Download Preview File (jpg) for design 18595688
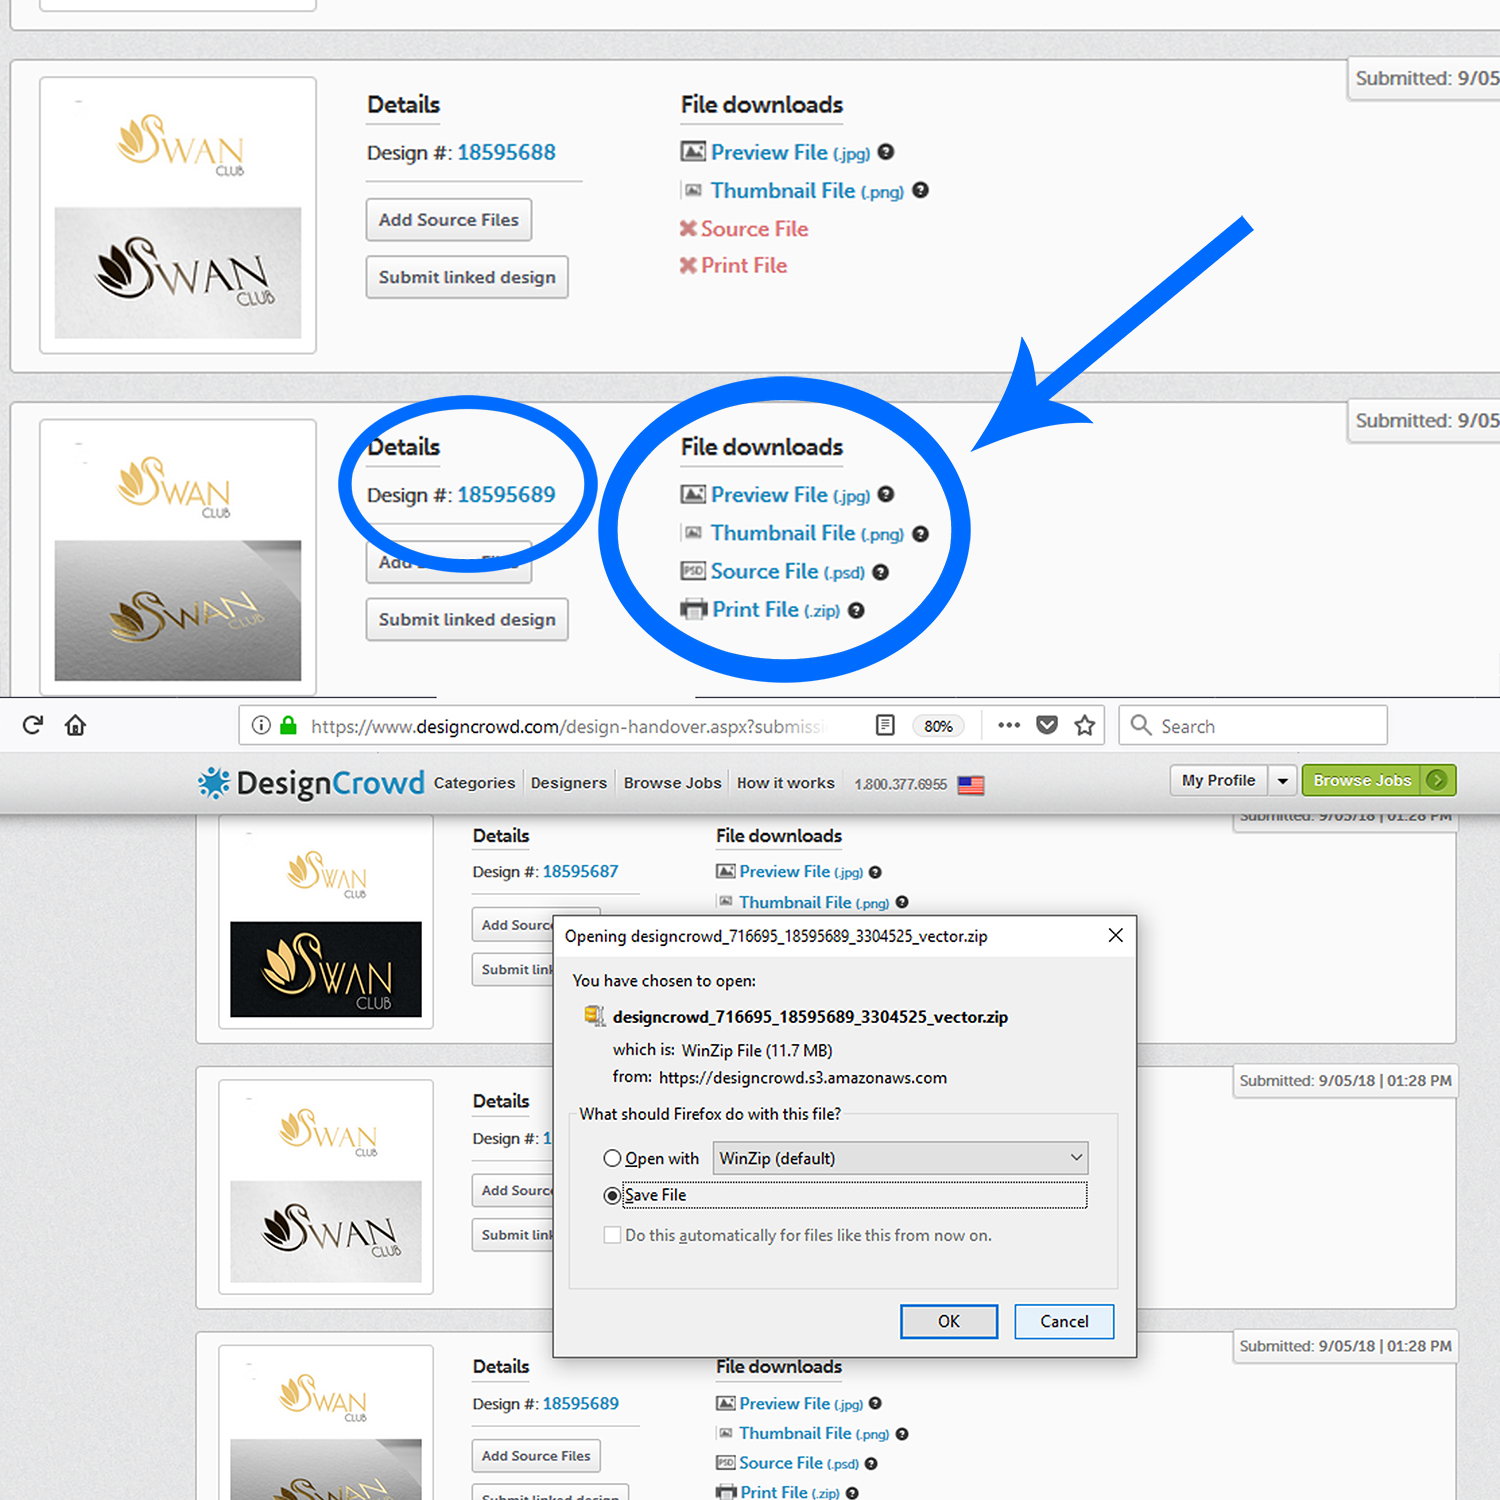 pyautogui.click(x=790, y=153)
